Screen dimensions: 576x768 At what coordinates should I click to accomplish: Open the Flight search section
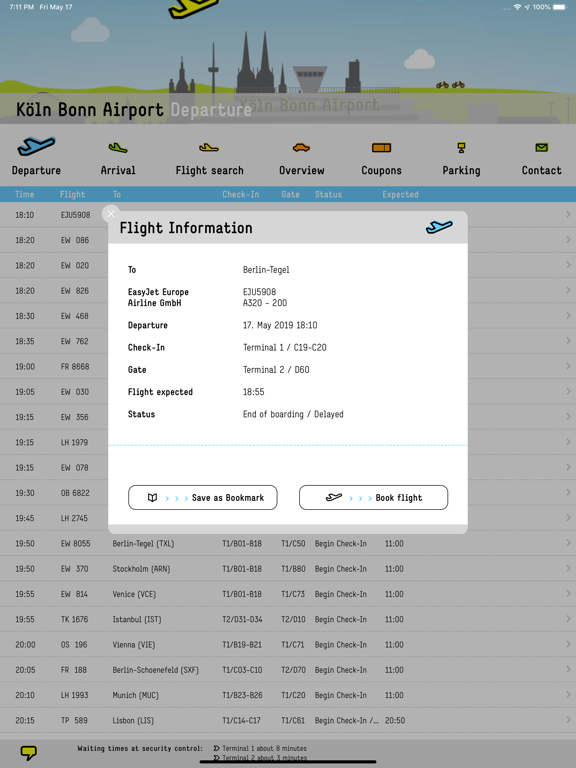tap(210, 170)
